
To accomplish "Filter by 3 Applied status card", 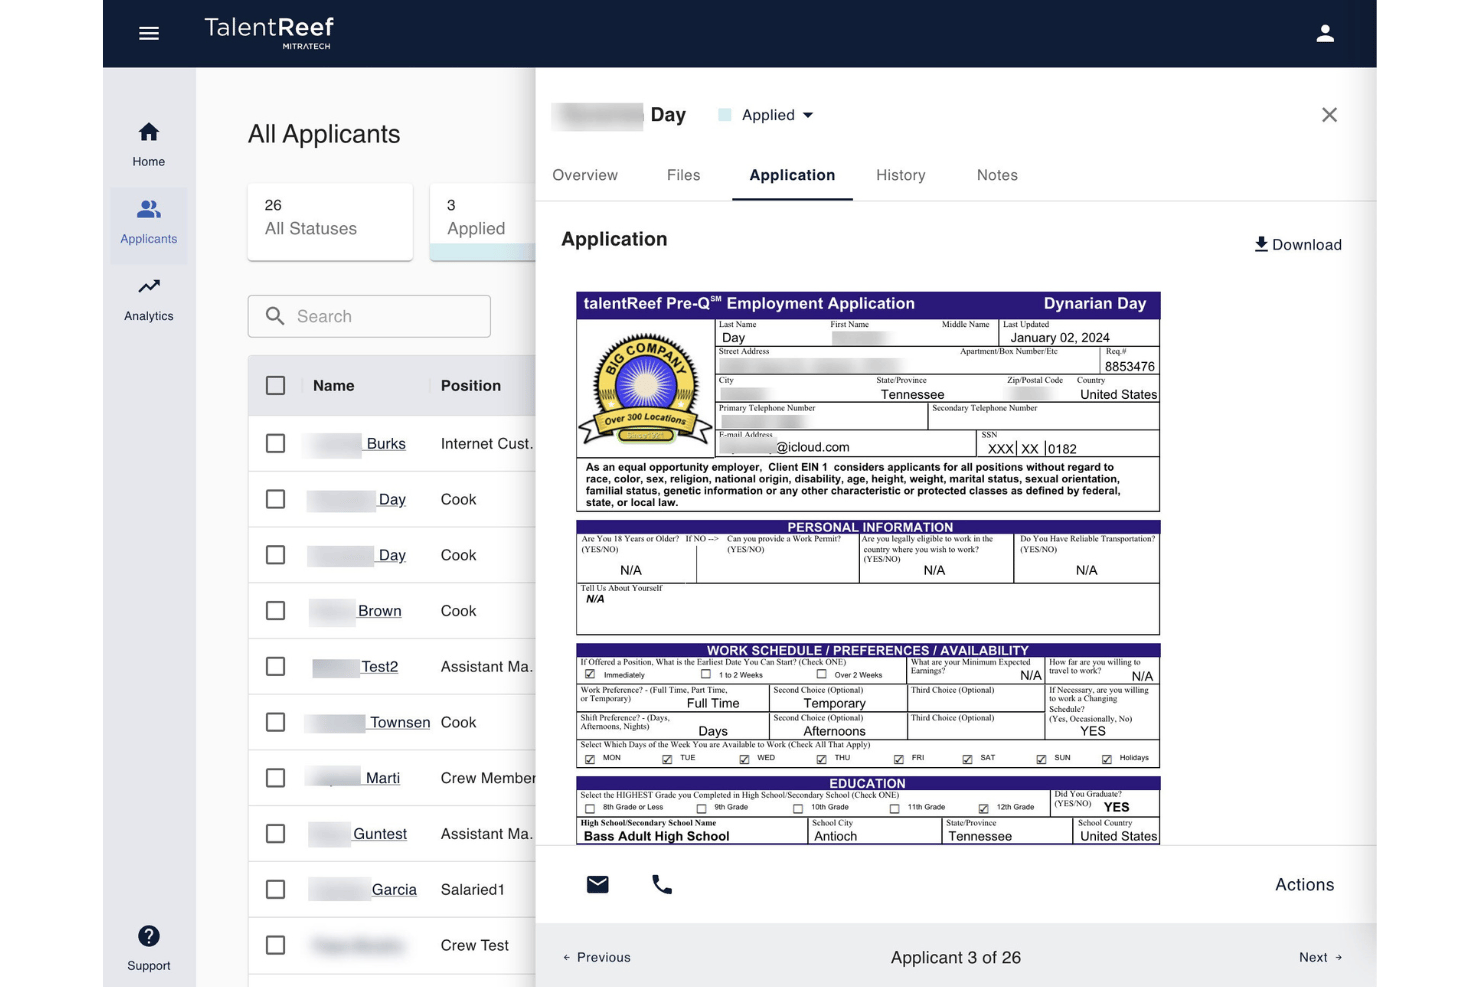I will [483, 221].
